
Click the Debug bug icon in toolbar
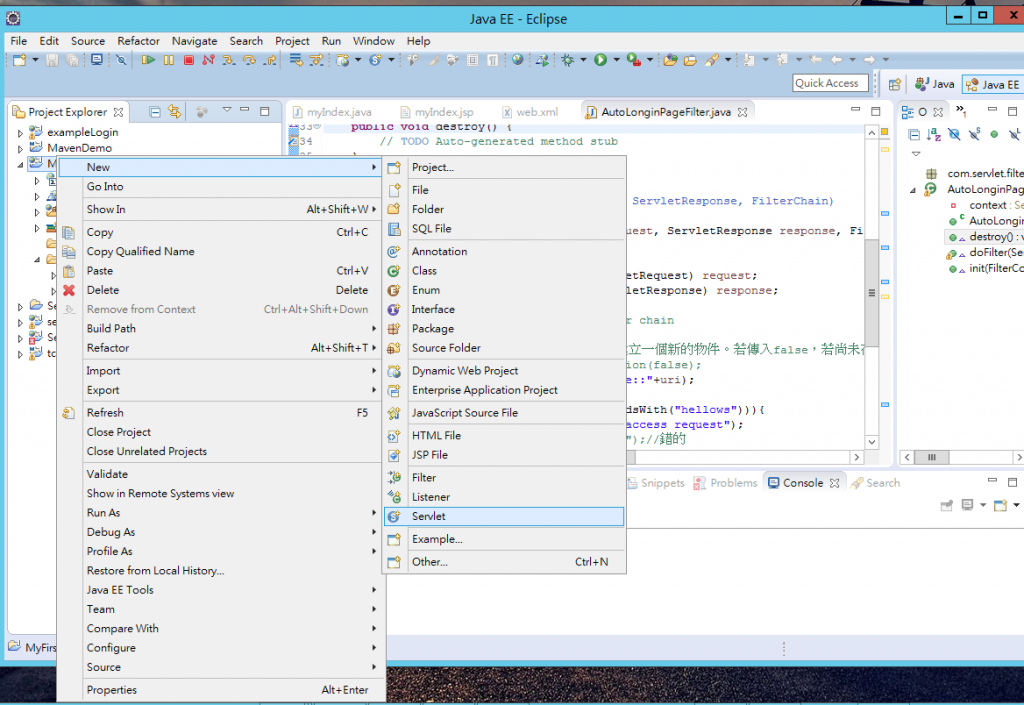568,60
